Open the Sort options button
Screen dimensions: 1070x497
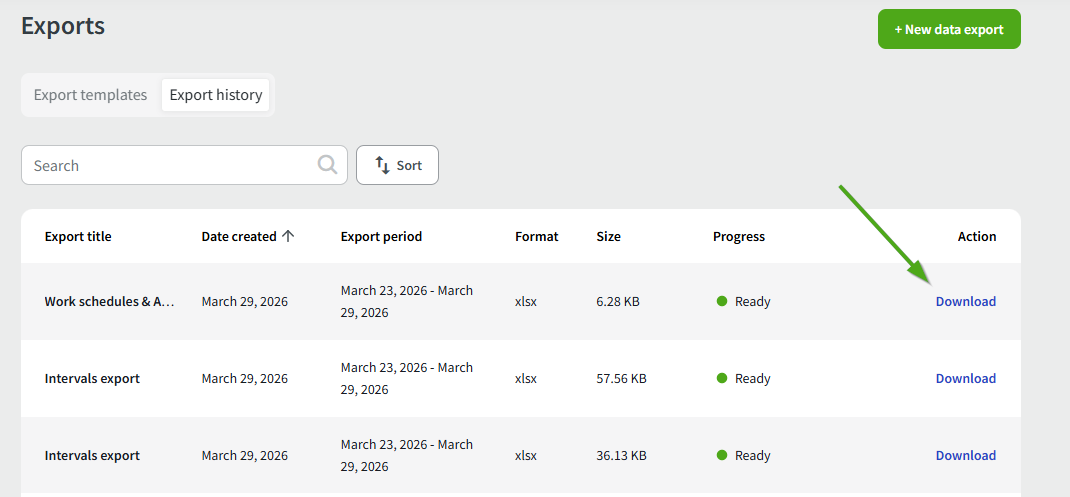tap(397, 165)
